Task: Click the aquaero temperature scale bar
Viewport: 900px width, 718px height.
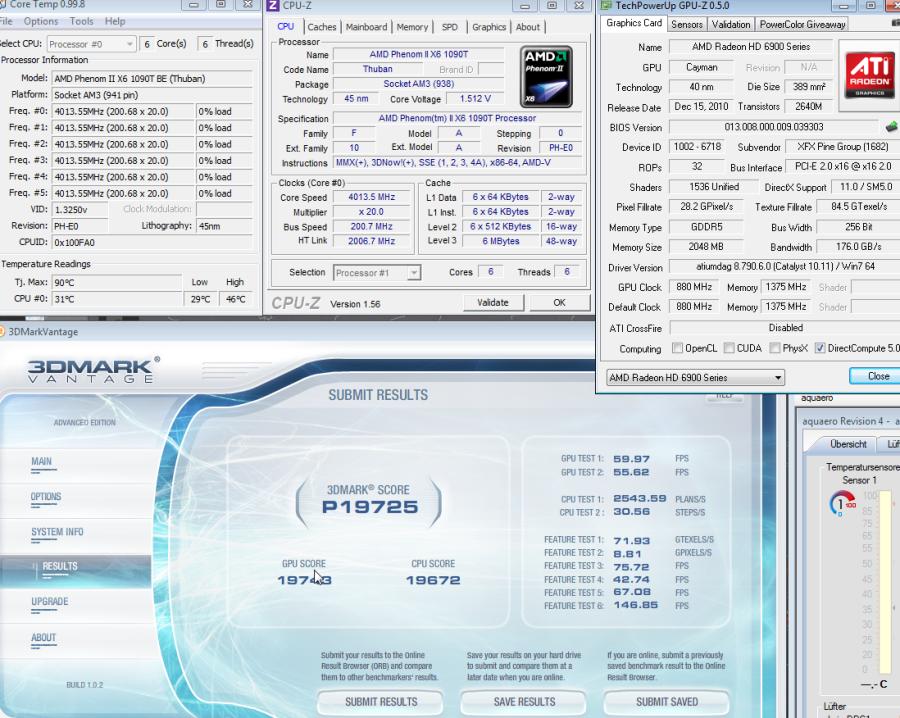Action: [883, 581]
